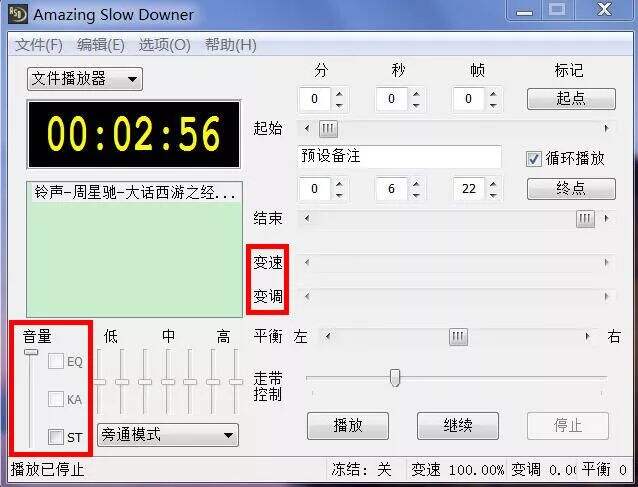Enable the KA checkbox
This screenshot has width=638, height=487.
point(56,399)
